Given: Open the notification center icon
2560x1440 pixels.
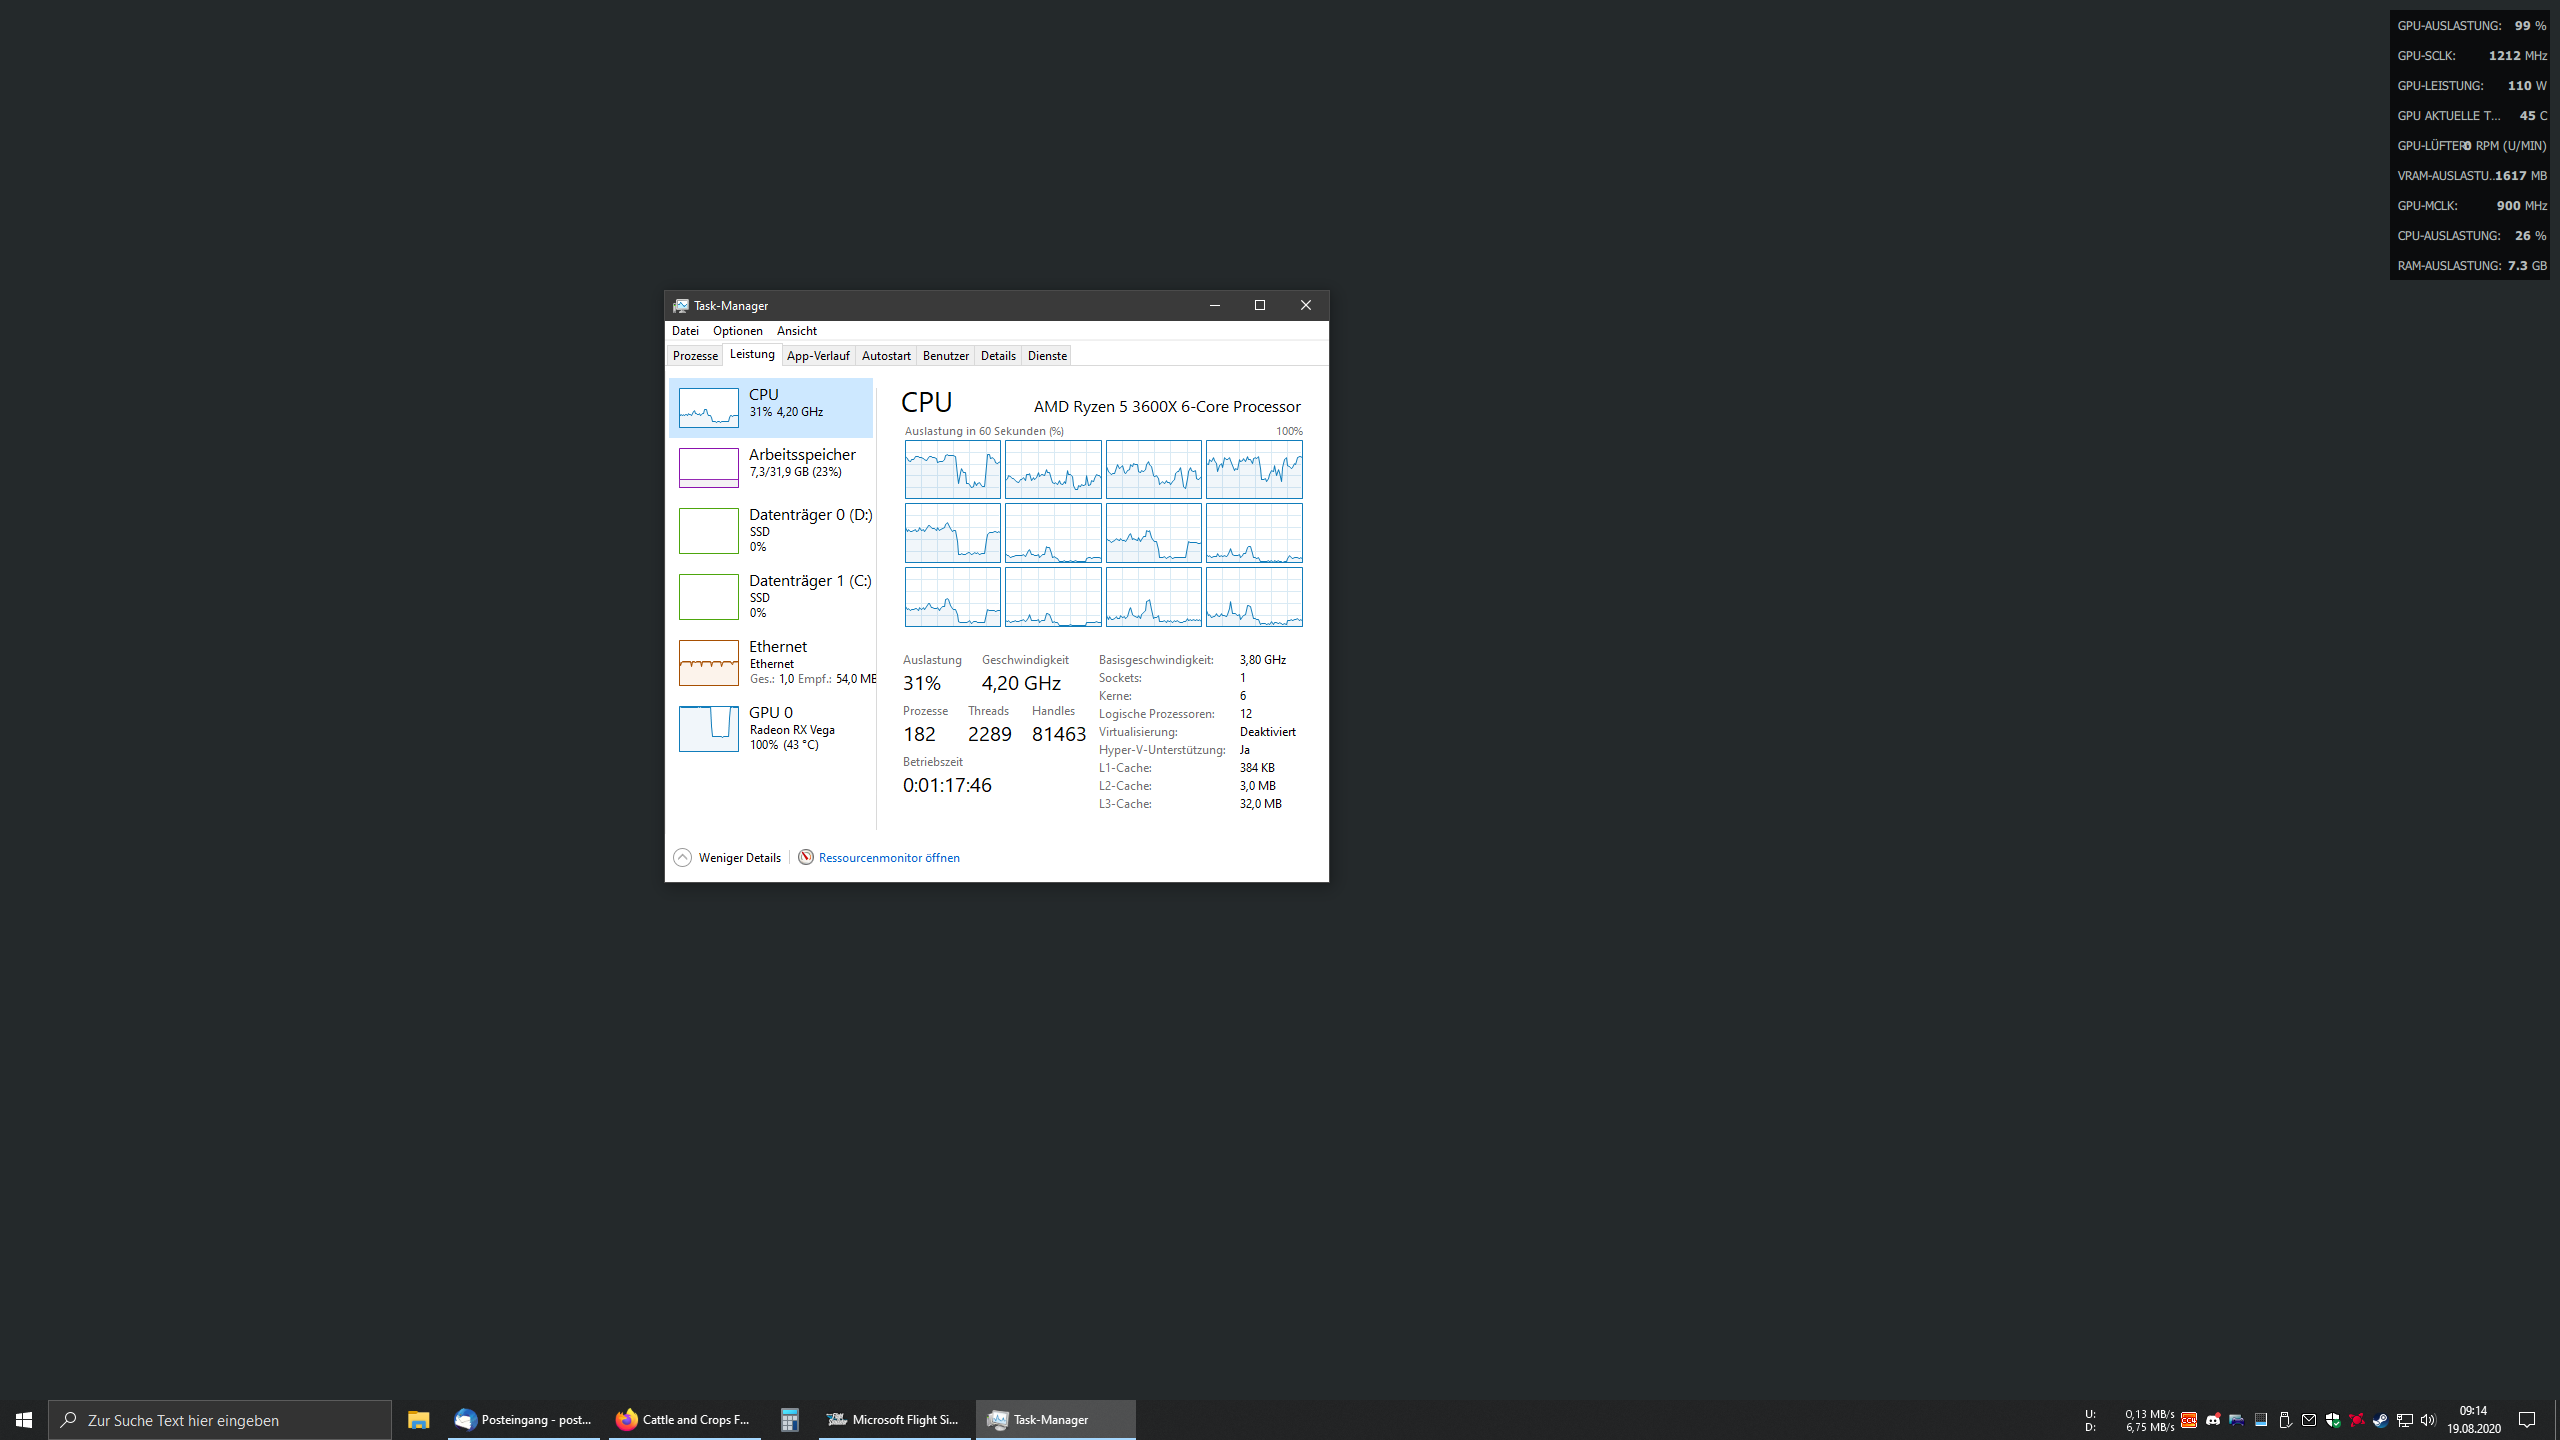Looking at the screenshot, I should [2527, 1420].
